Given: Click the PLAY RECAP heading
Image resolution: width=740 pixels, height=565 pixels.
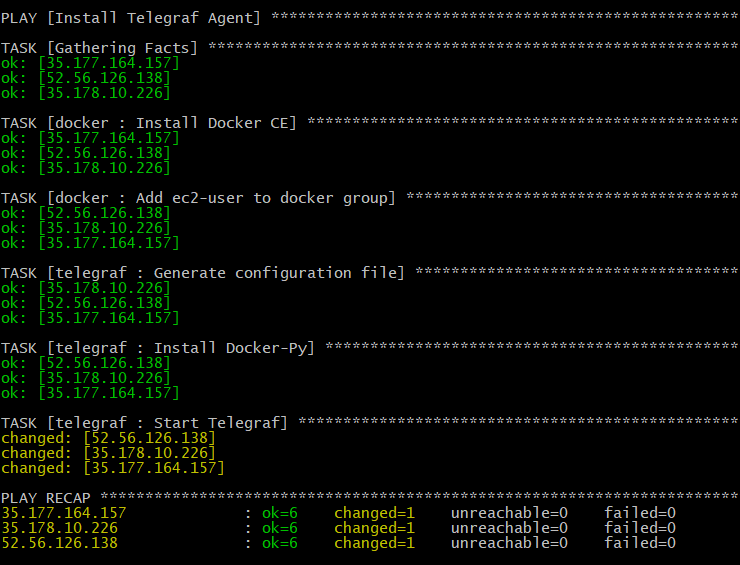Looking at the screenshot, I should (45, 498).
